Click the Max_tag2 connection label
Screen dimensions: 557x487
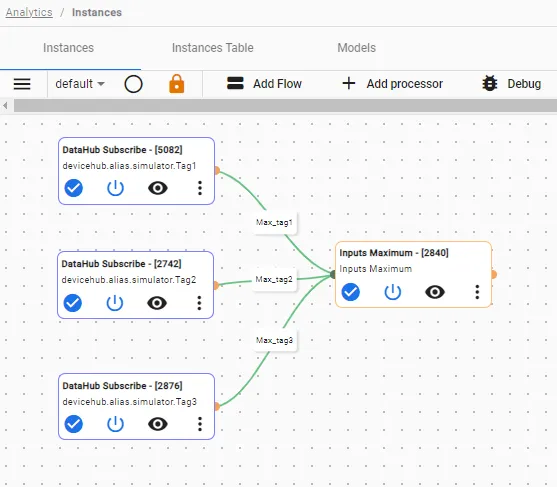[x=274, y=280]
